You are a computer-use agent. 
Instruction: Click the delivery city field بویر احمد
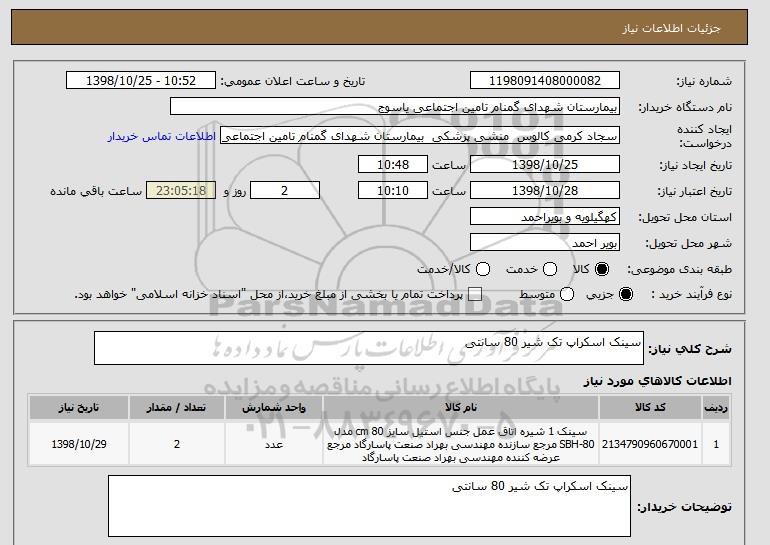click(x=546, y=242)
